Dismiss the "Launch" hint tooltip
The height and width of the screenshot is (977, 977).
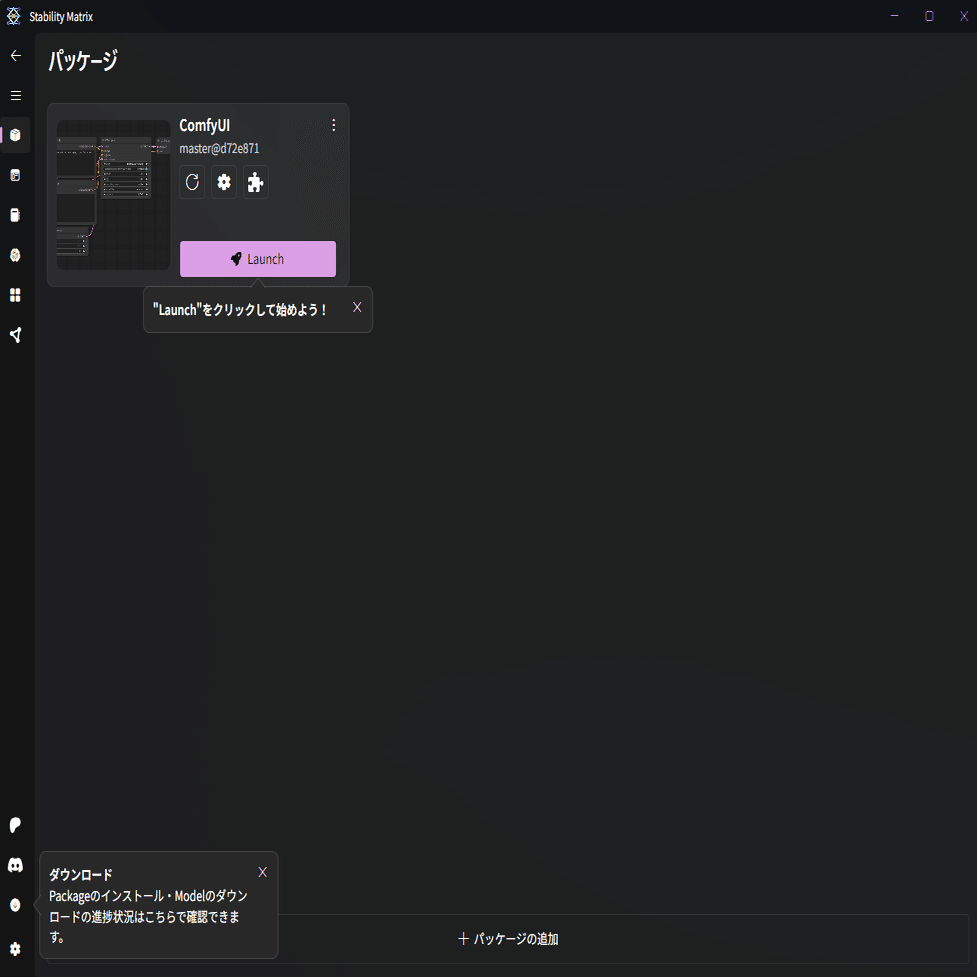[357, 307]
